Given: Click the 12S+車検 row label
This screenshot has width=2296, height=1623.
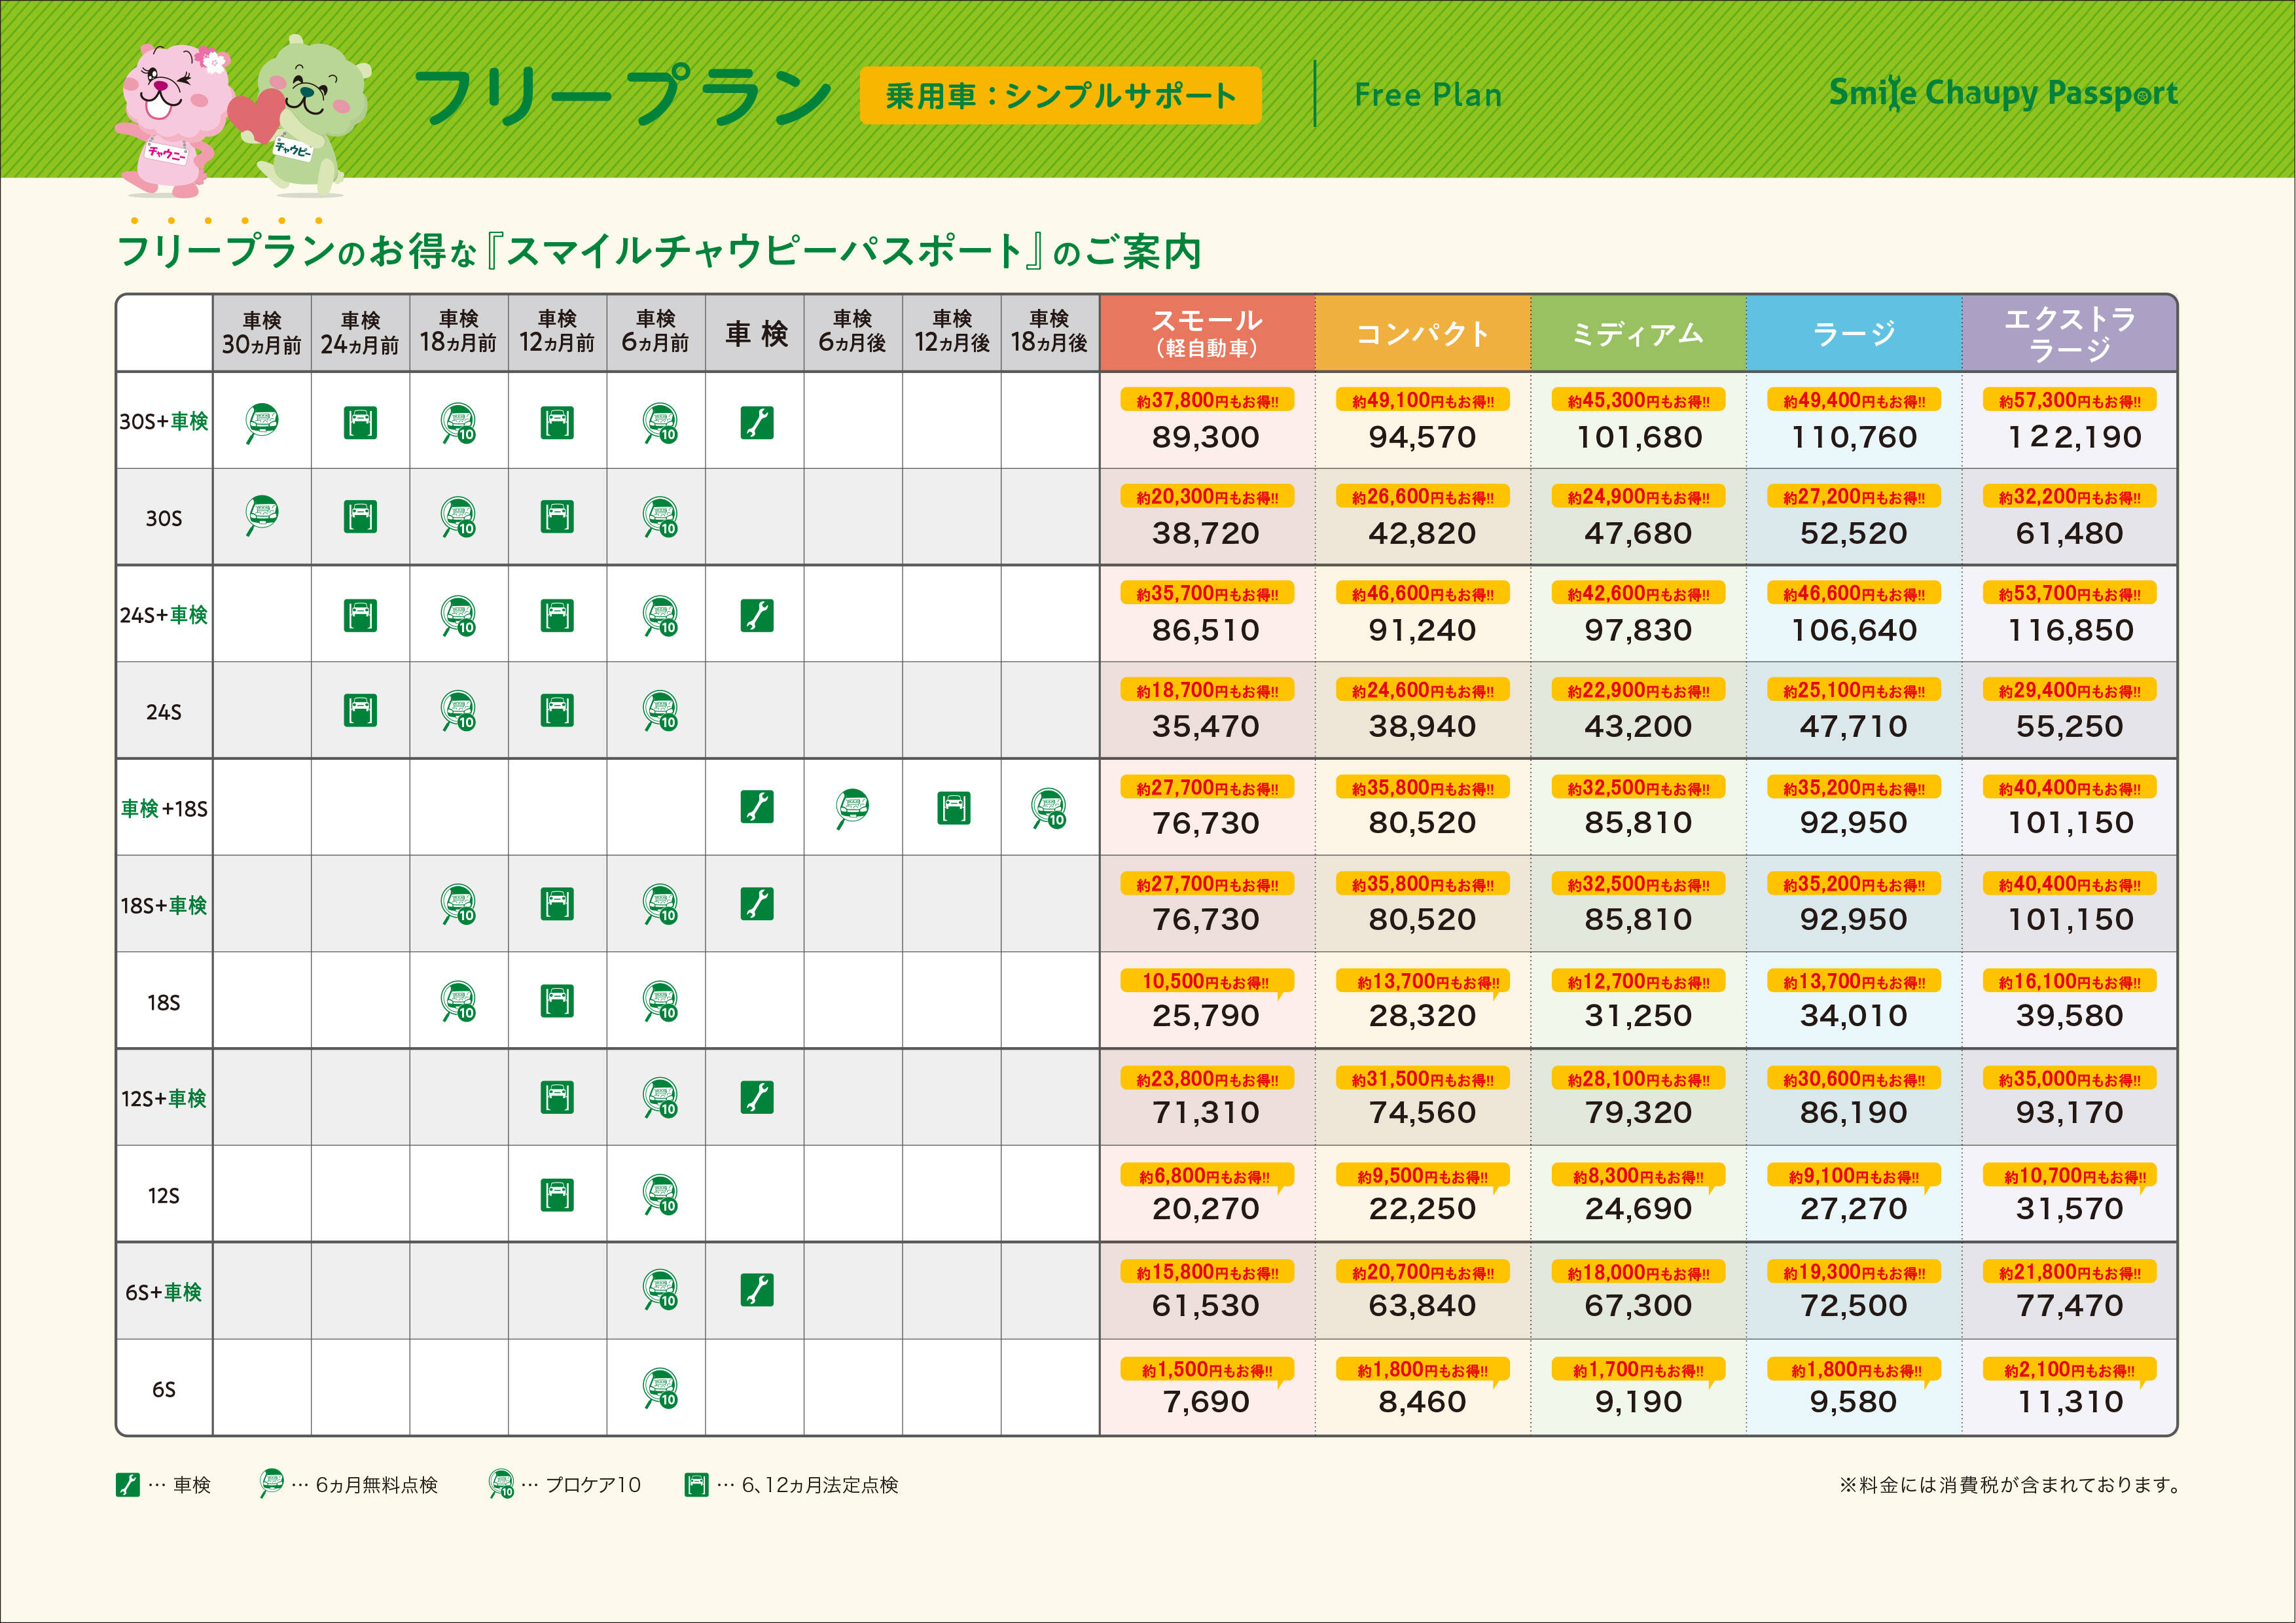Looking at the screenshot, I should [x=164, y=1098].
